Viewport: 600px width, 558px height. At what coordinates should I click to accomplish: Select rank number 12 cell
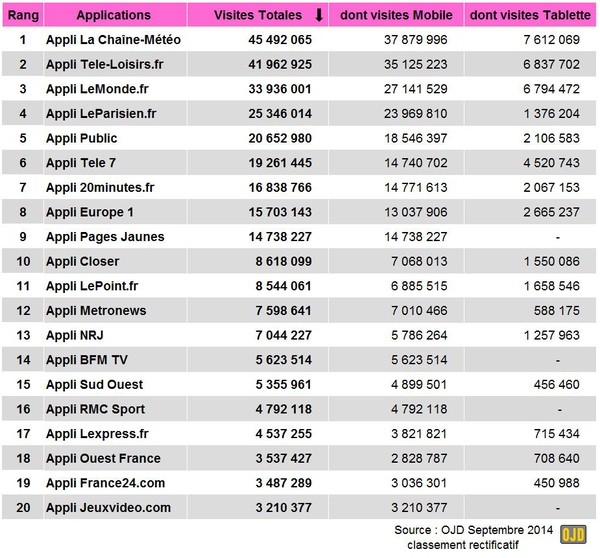click(23, 310)
